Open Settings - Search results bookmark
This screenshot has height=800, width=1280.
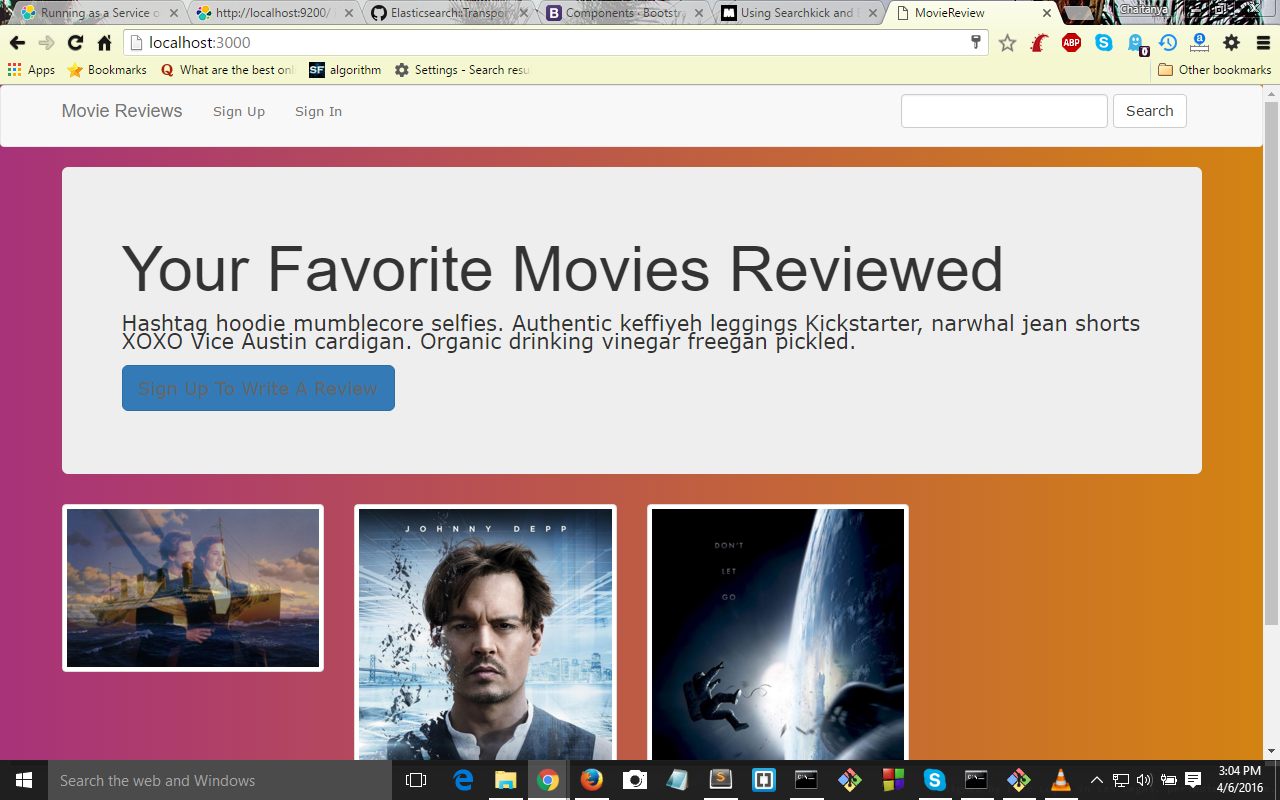(461, 70)
